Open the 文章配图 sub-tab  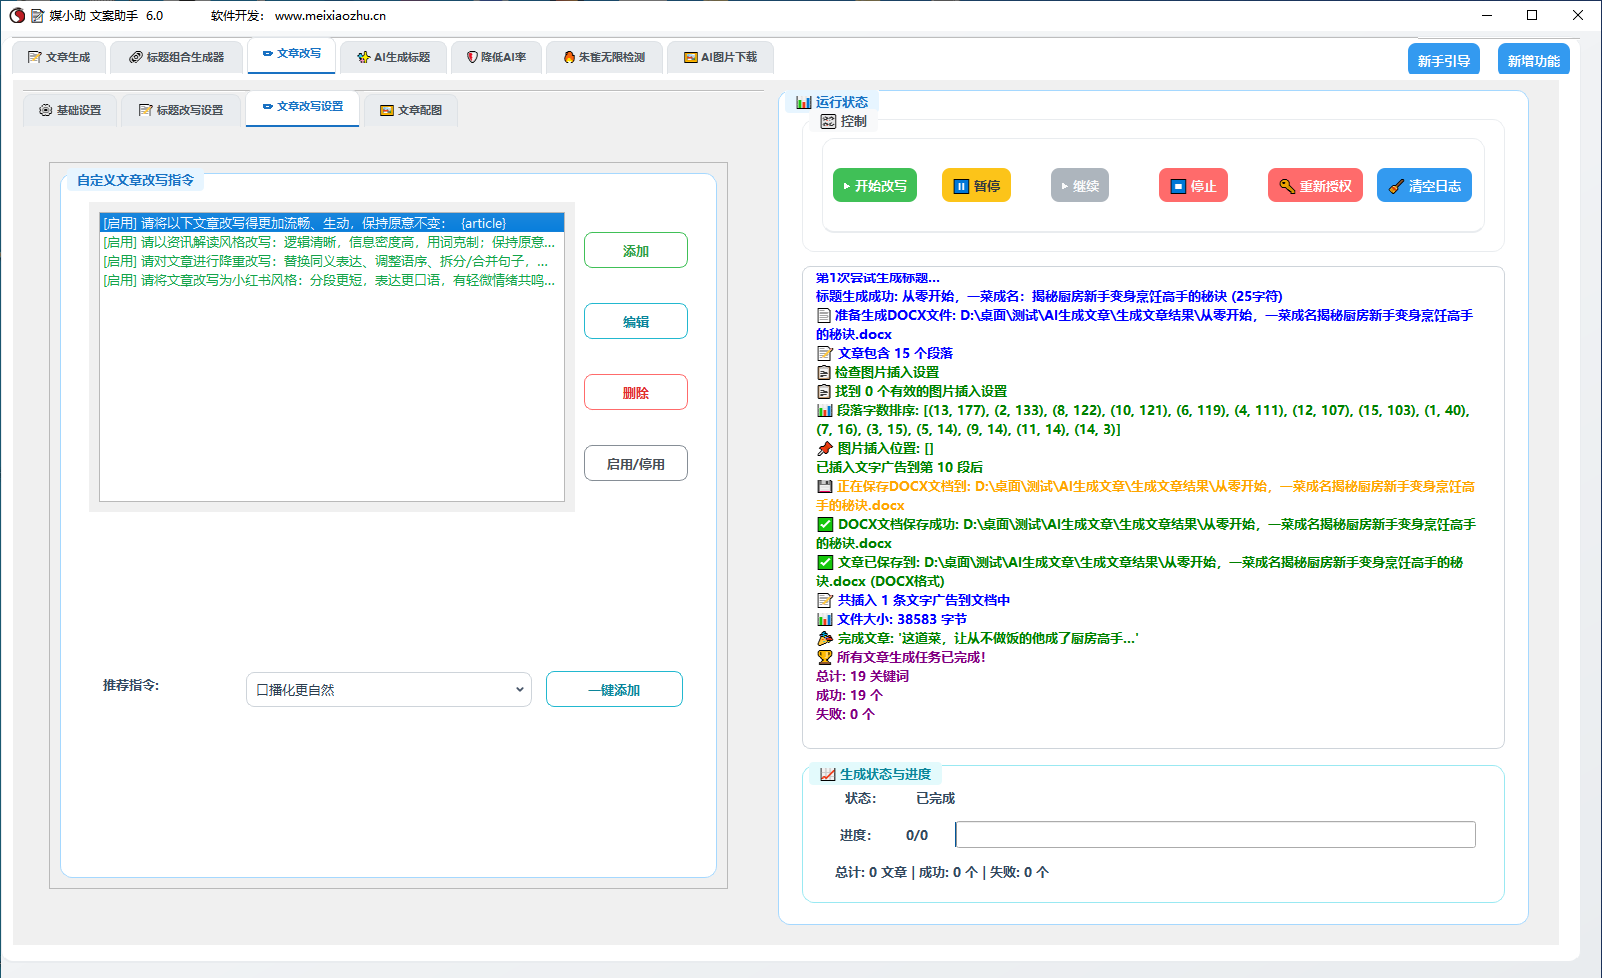tap(410, 110)
